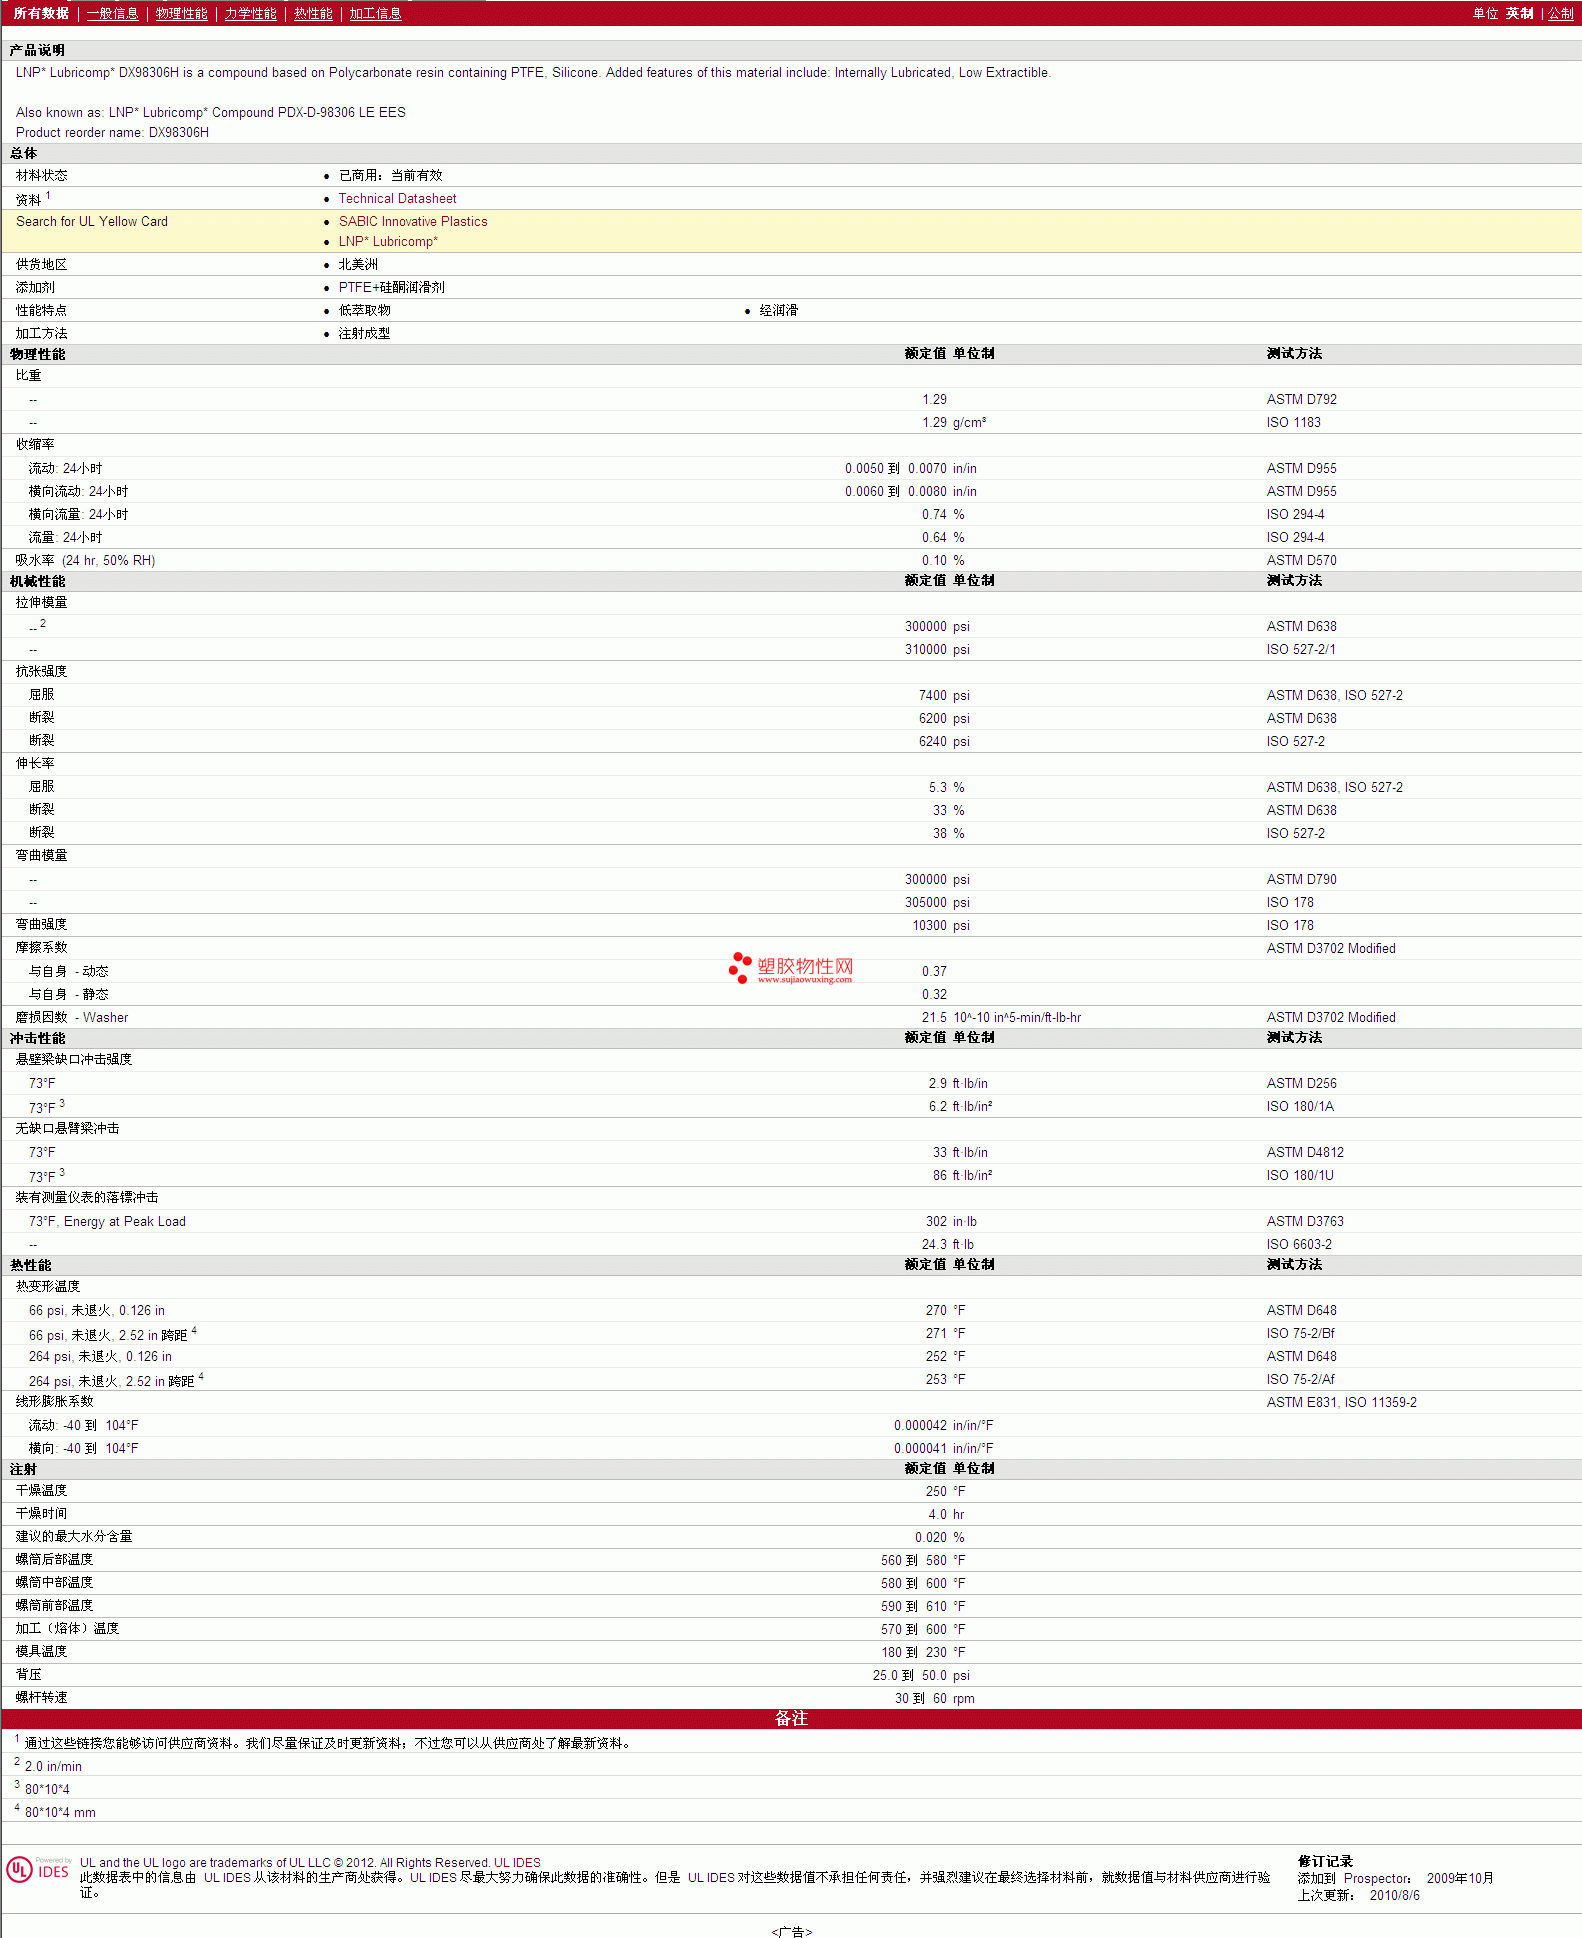Click the 北美洲 availability entry
The width and height of the screenshot is (1582, 1938).
358,265
